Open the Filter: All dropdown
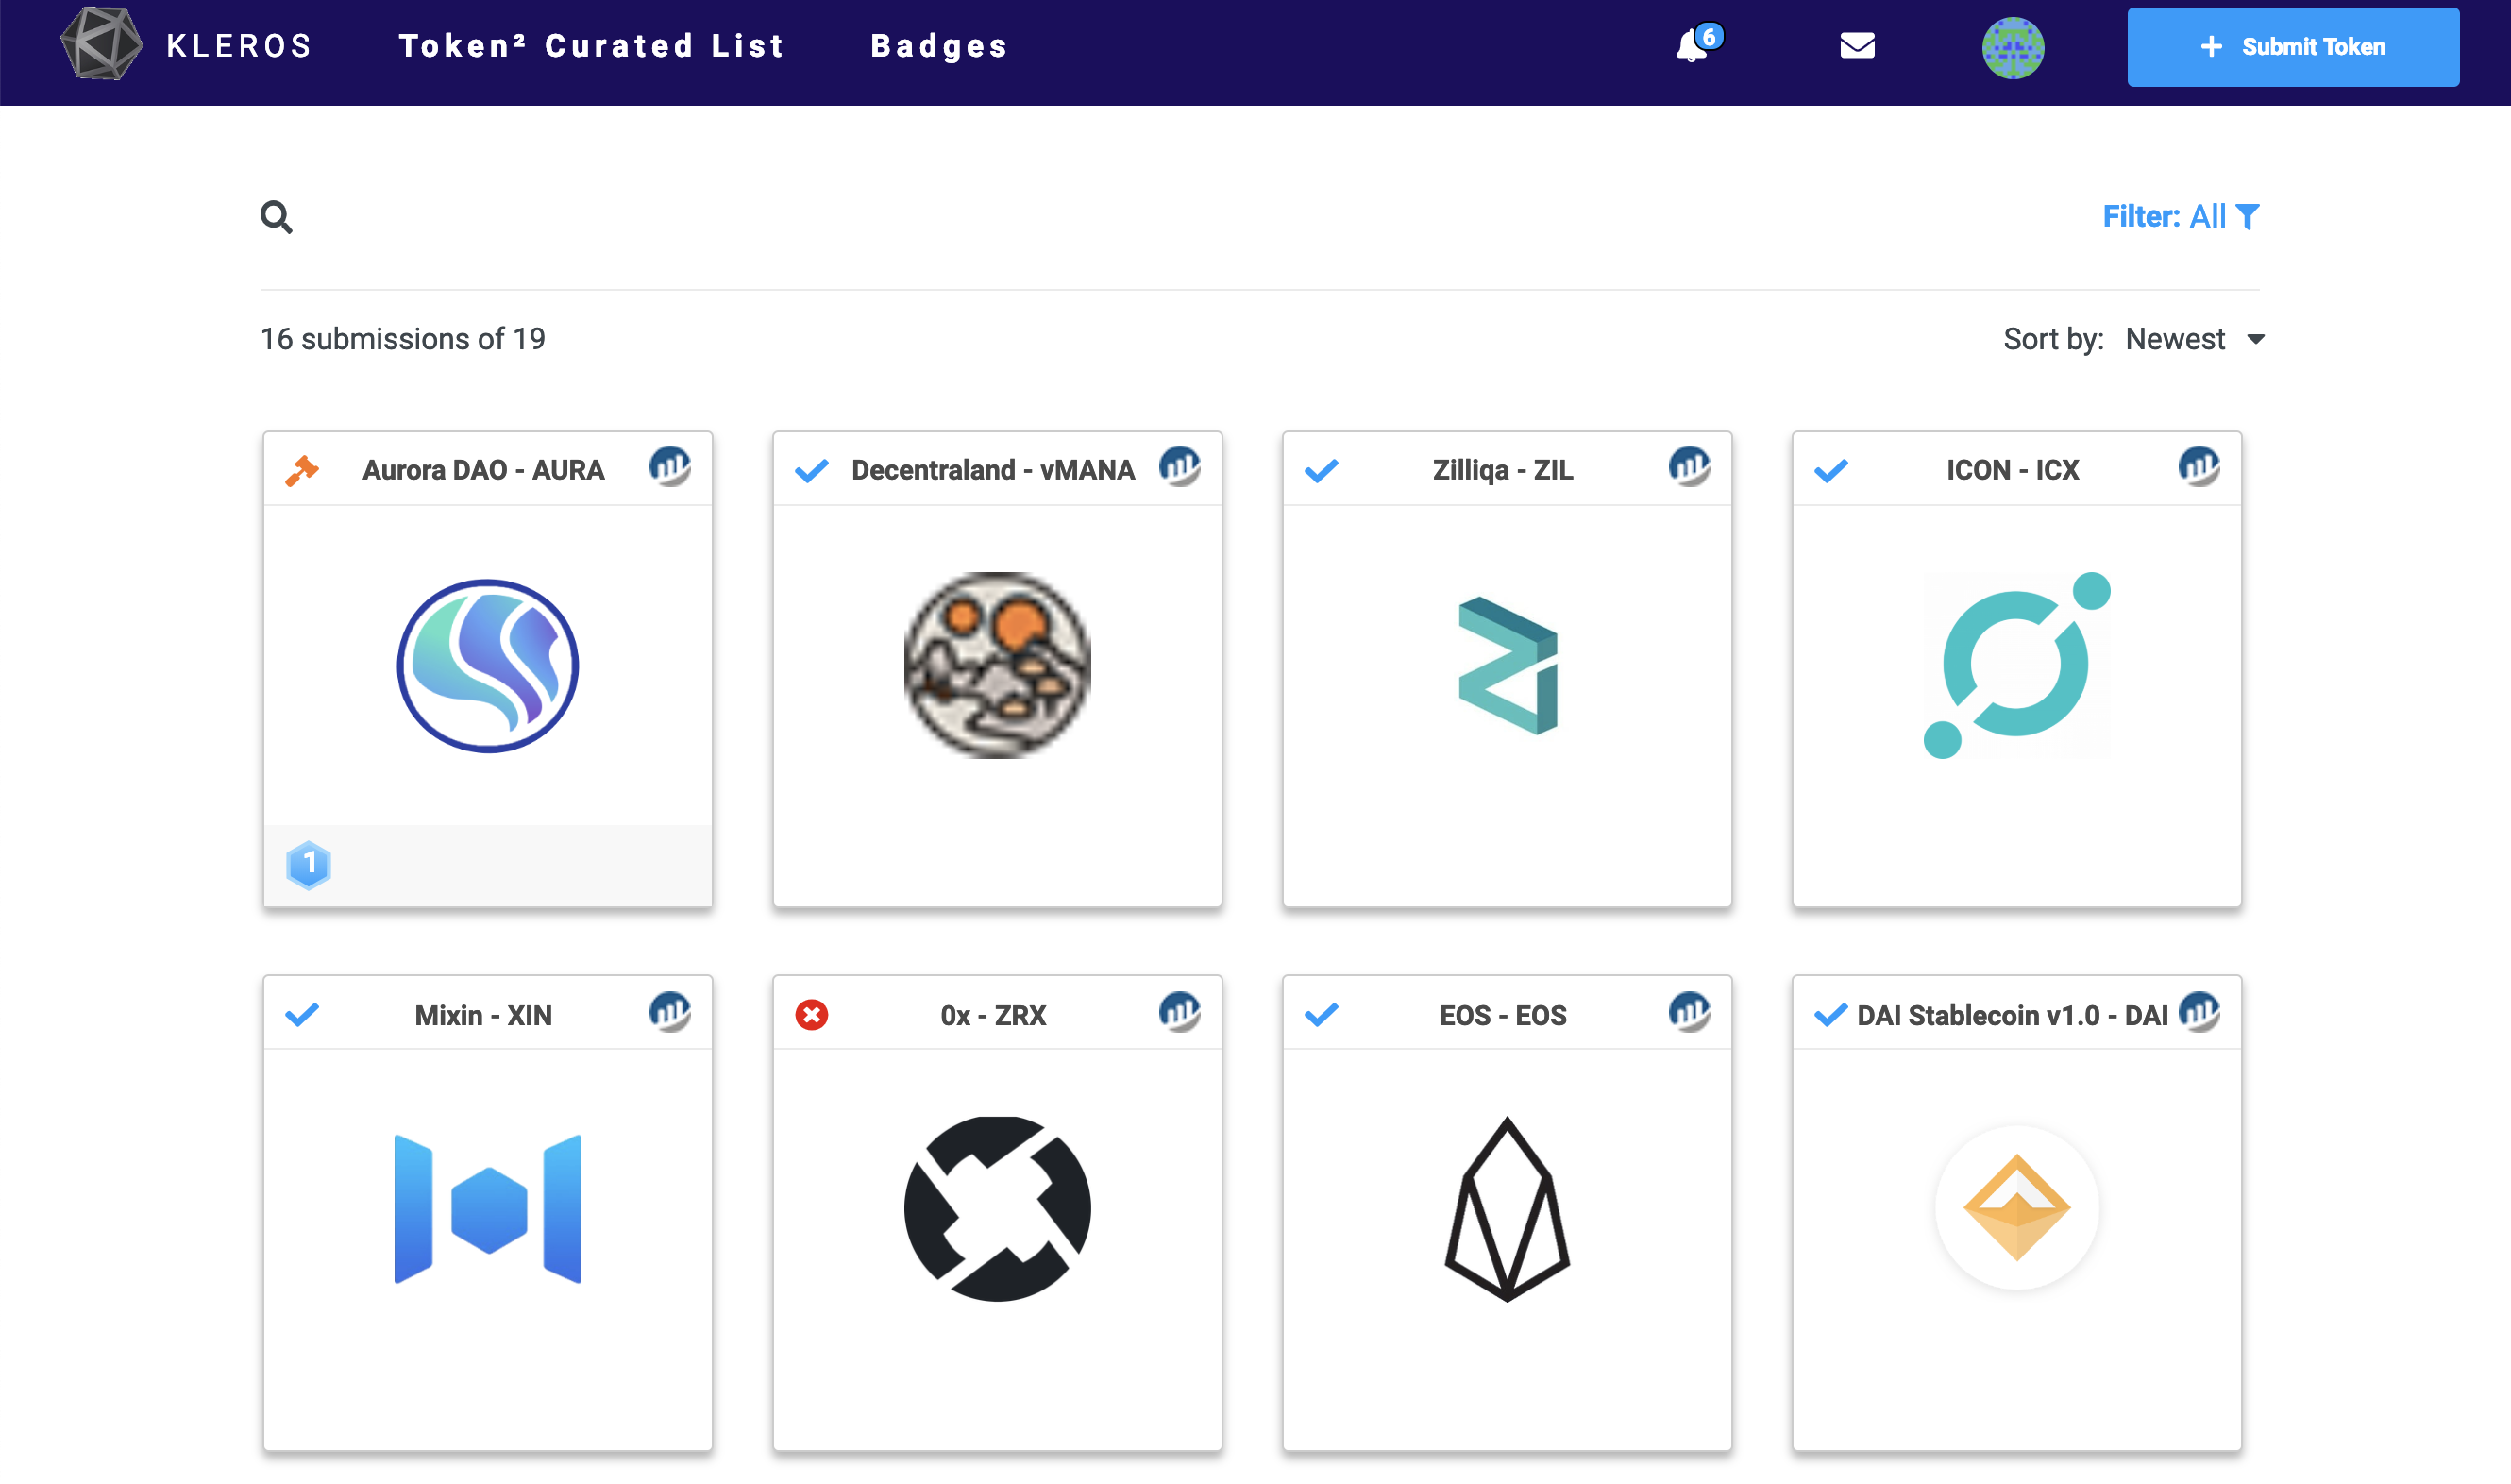This screenshot has height=1484, width=2511. [2180, 216]
